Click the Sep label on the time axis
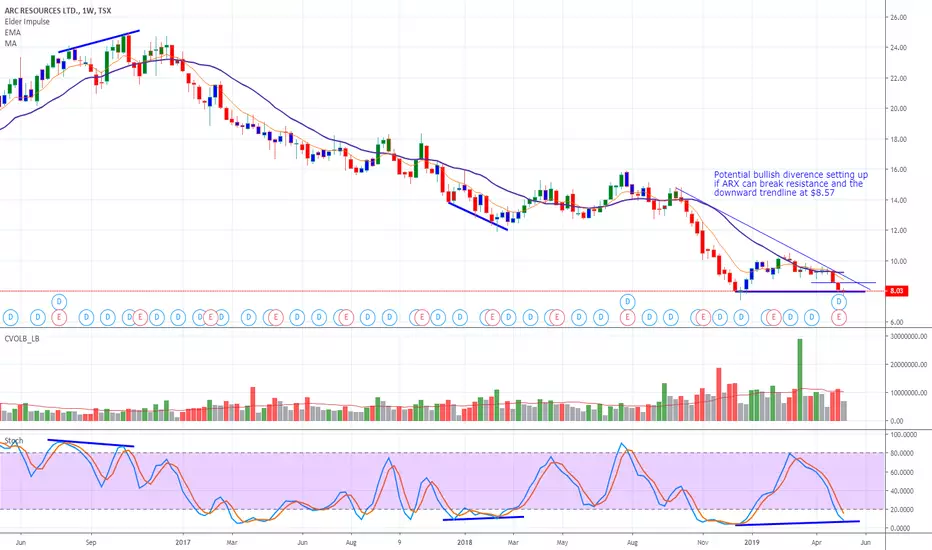This screenshot has width=932, height=550. coord(91,542)
